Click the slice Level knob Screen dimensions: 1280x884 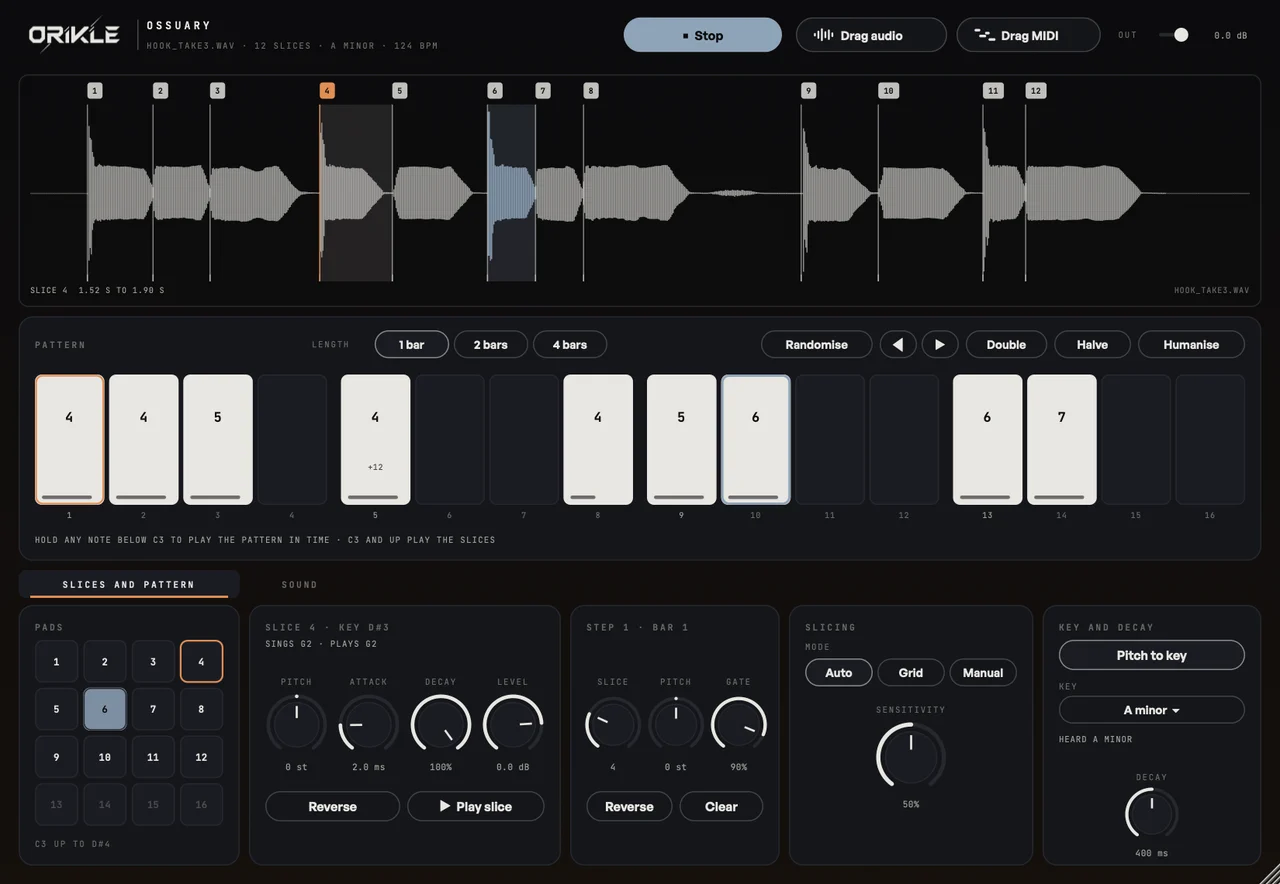click(513, 724)
